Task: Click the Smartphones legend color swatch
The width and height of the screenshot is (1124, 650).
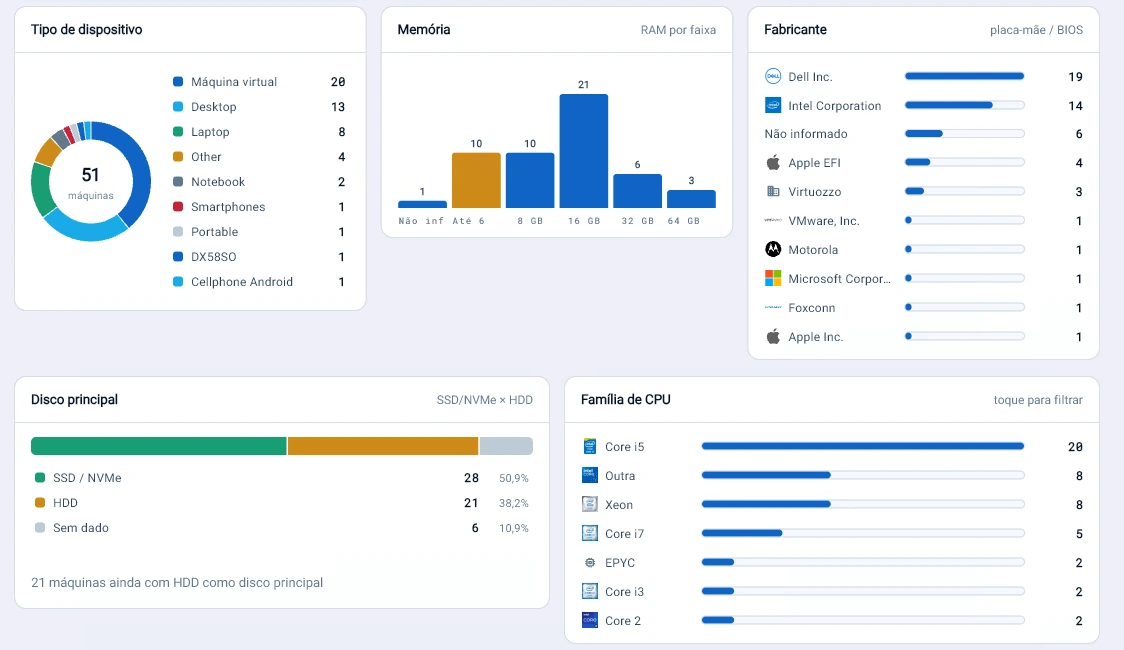Action: tap(178, 206)
